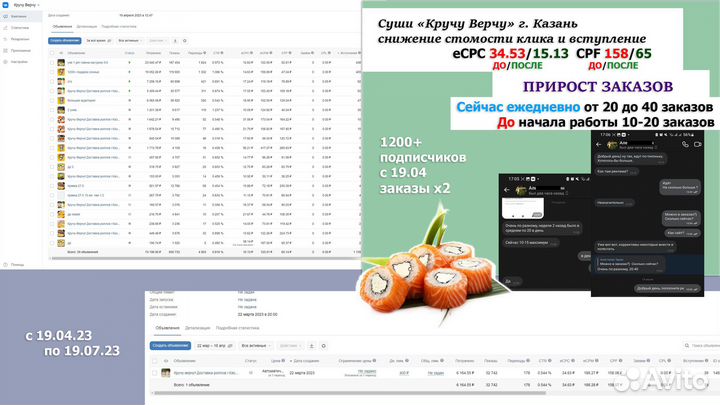720x405 pixels.
Task: Open Подробная статистика tab in upper window
Action: click(x=119, y=27)
